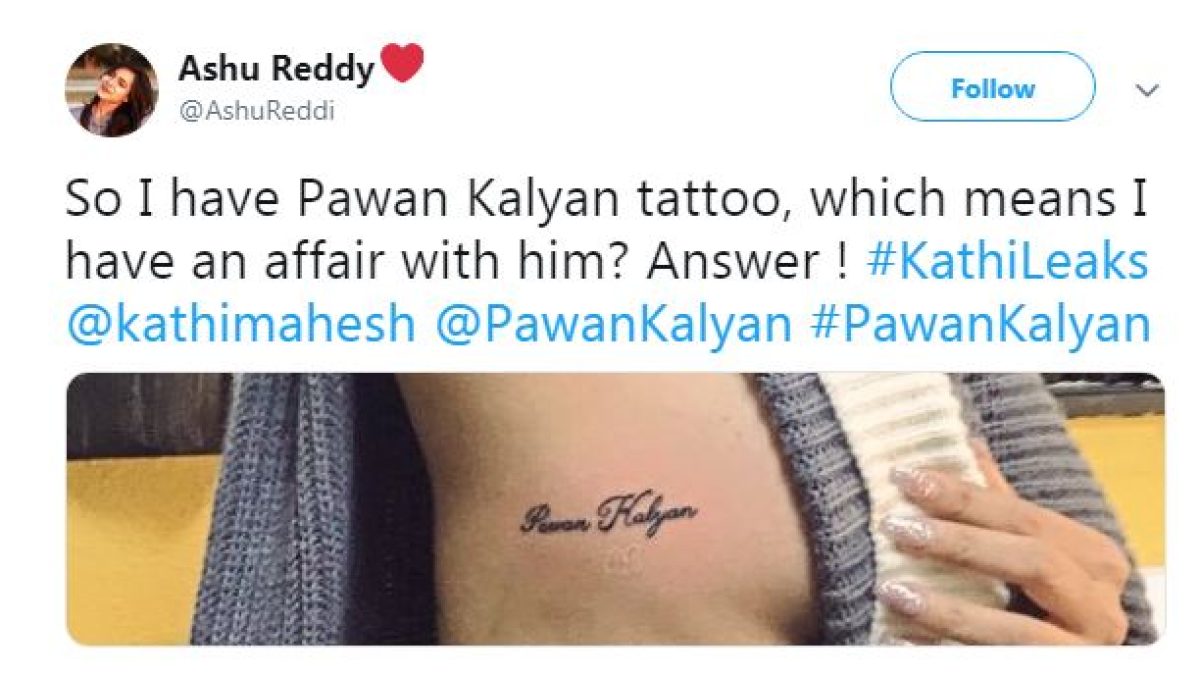The height and width of the screenshot is (675, 1200).
Task: Click the tweet's first line of text
Action: [606, 201]
